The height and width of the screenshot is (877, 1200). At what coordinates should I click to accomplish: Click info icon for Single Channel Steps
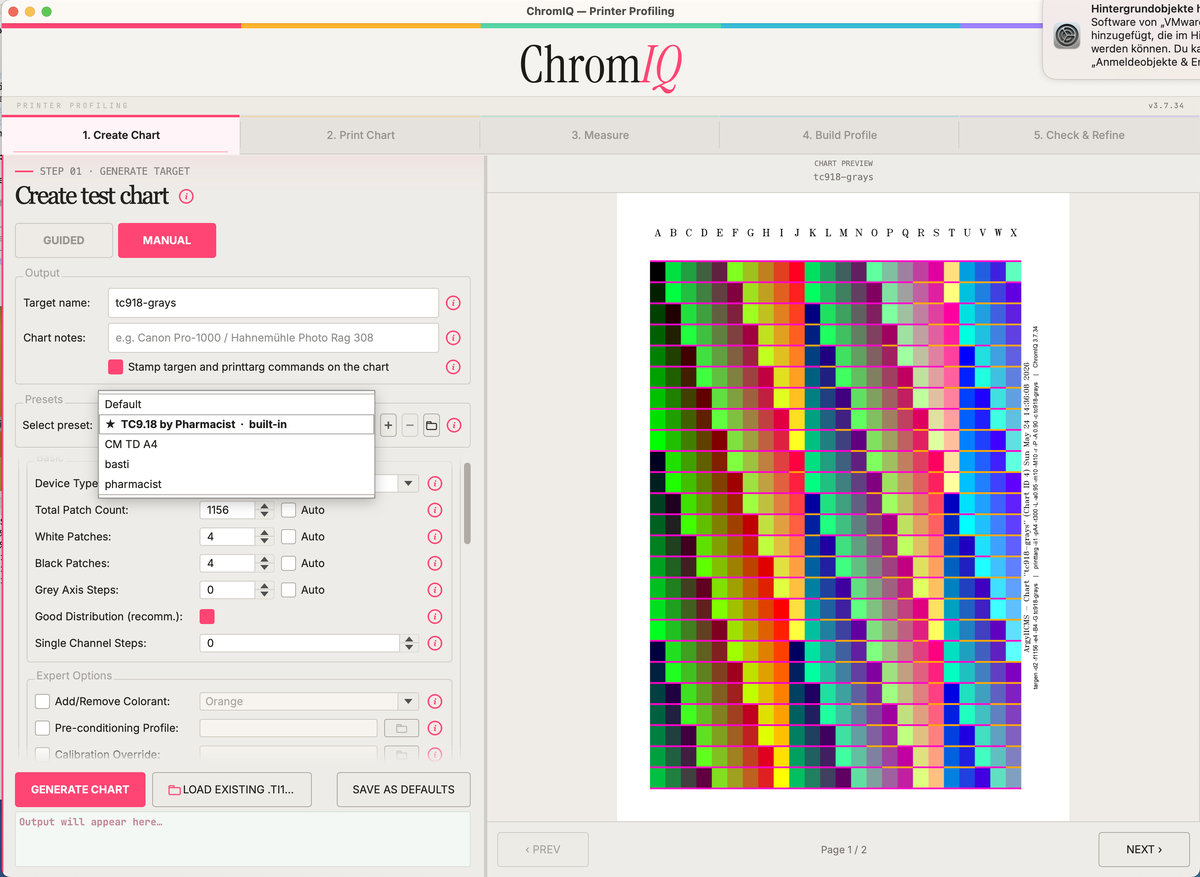pyautogui.click(x=435, y=643)
